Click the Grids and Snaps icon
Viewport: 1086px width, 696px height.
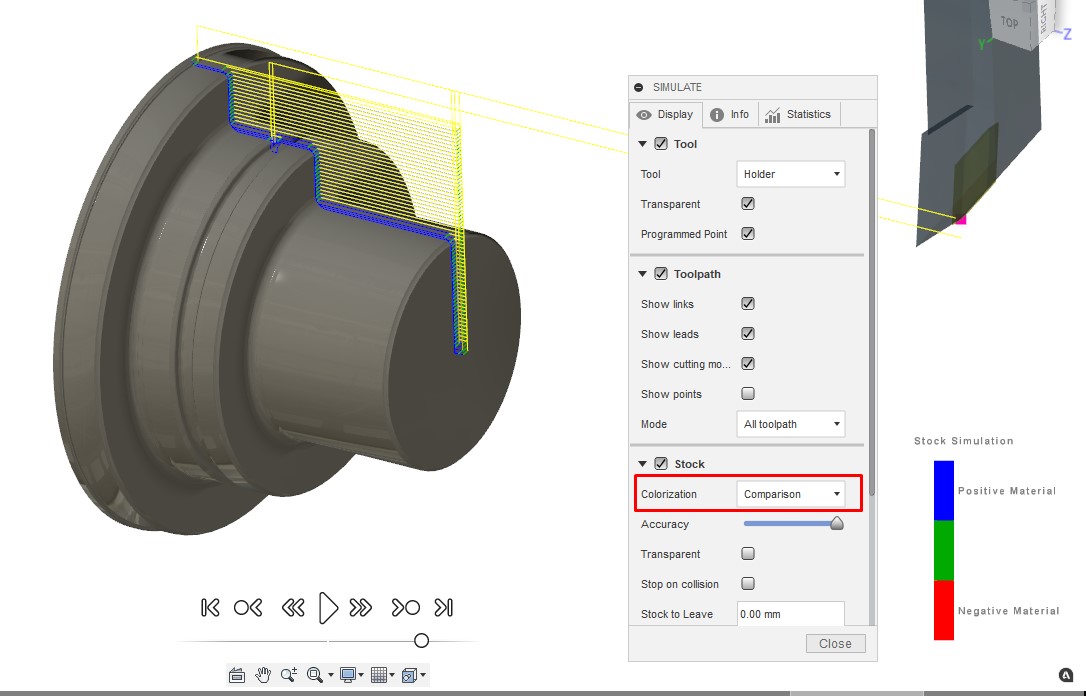coord(380,674)
